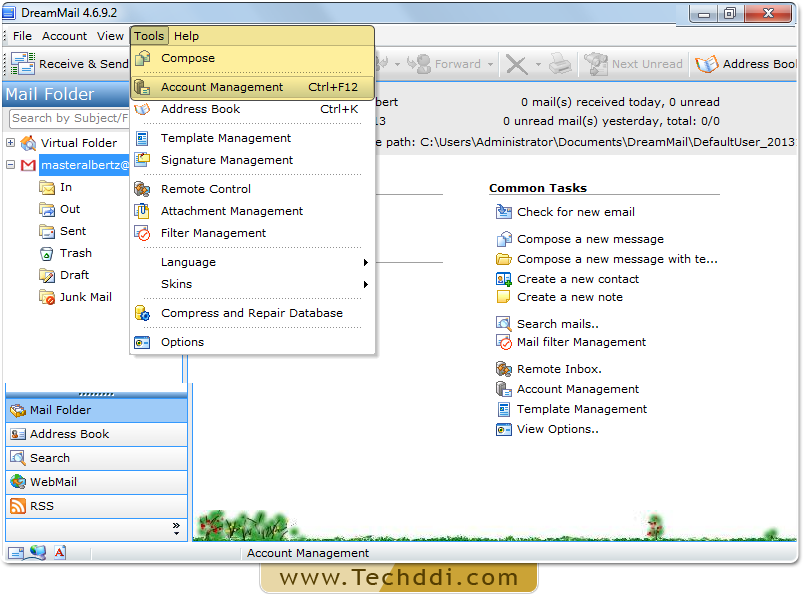
Task: Click the Check for new email icon
Action: coord(504,212)
